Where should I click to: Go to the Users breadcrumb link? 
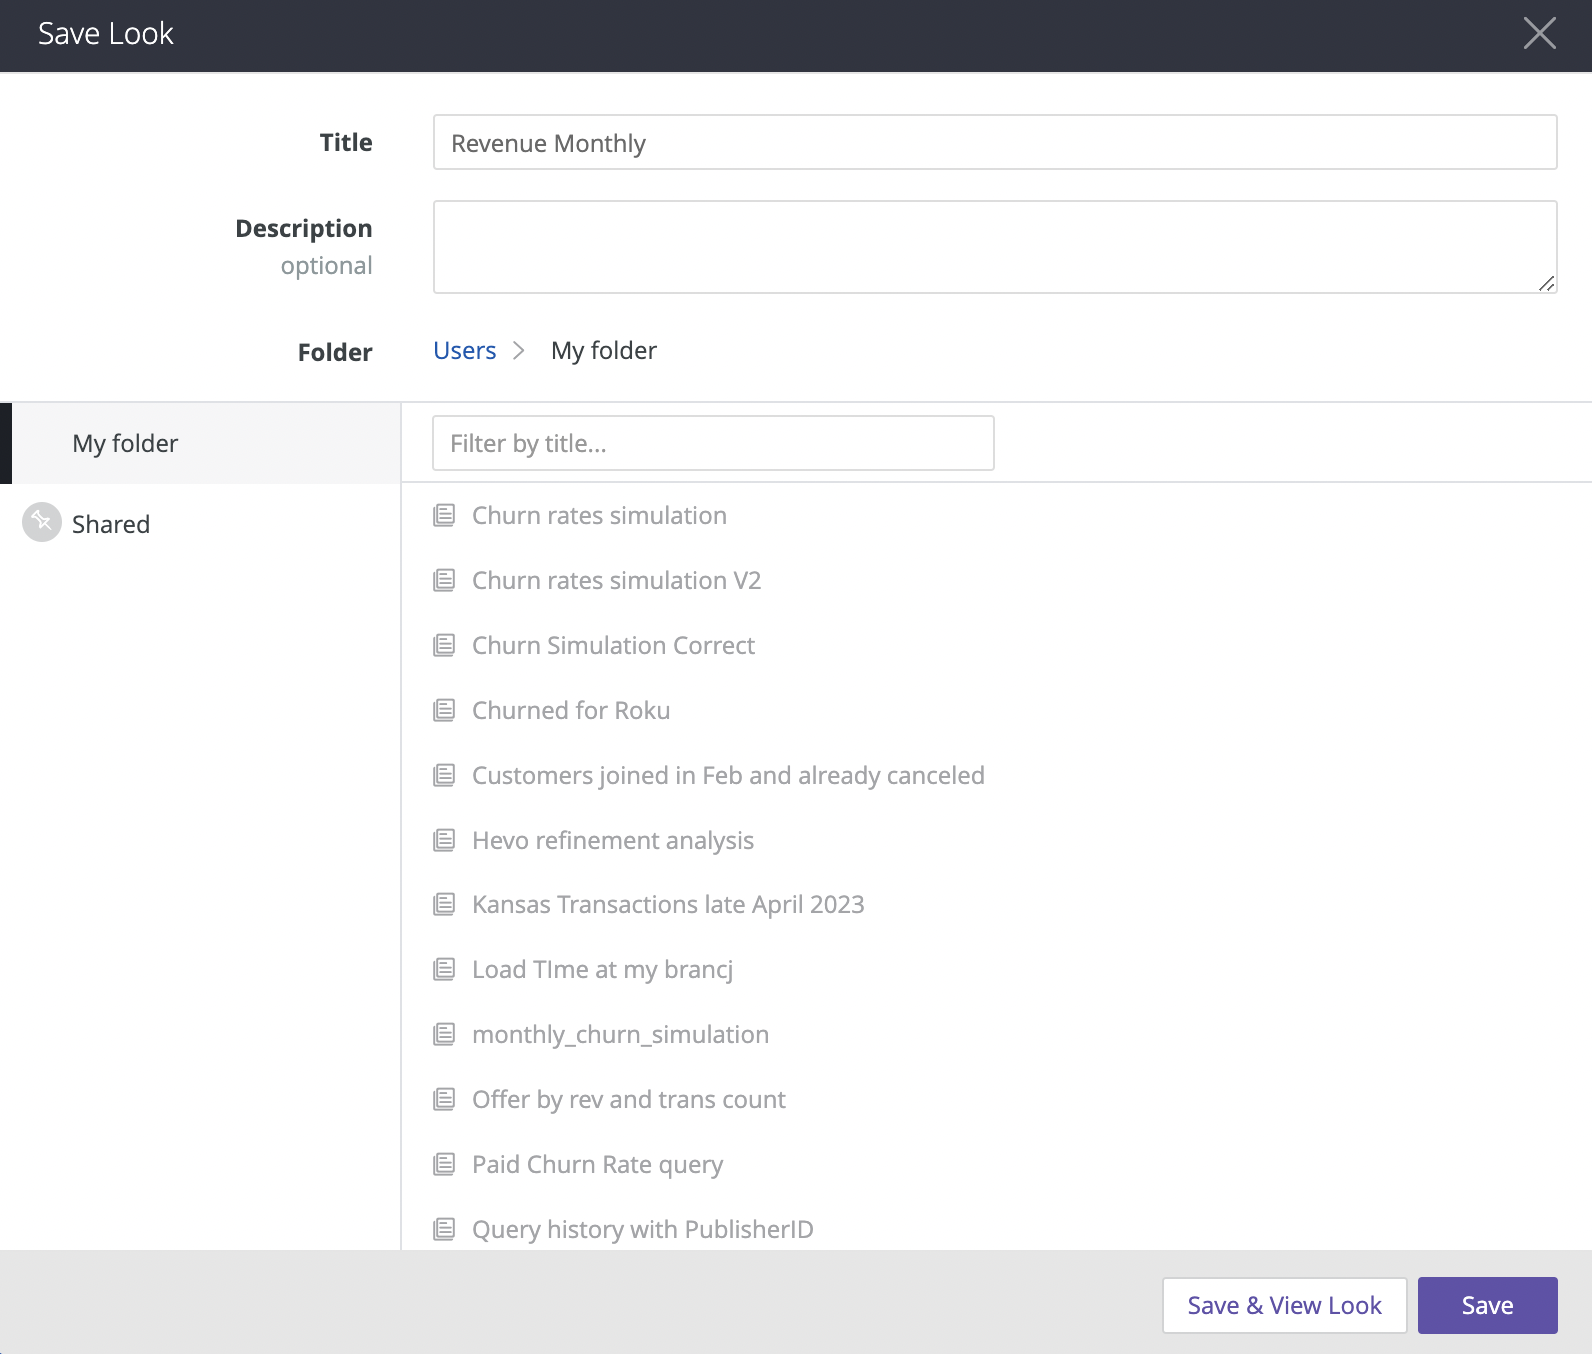(x=465, y=351)
